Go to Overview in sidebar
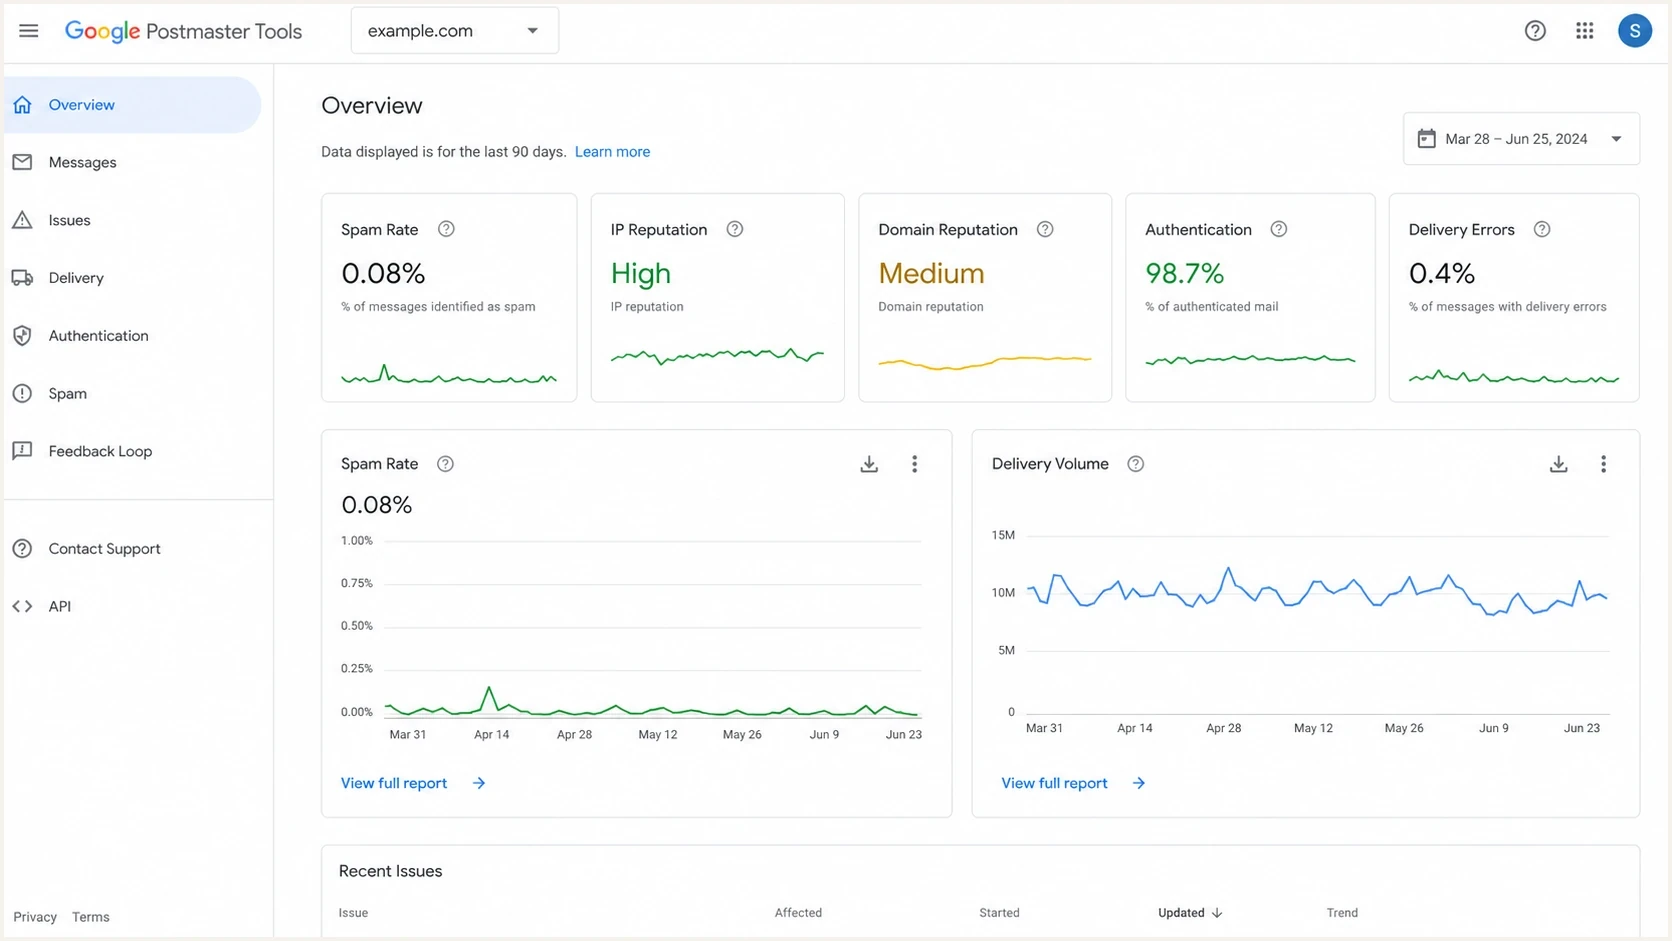This screenshot has height=941, width=1672. (x=131, y=105)
